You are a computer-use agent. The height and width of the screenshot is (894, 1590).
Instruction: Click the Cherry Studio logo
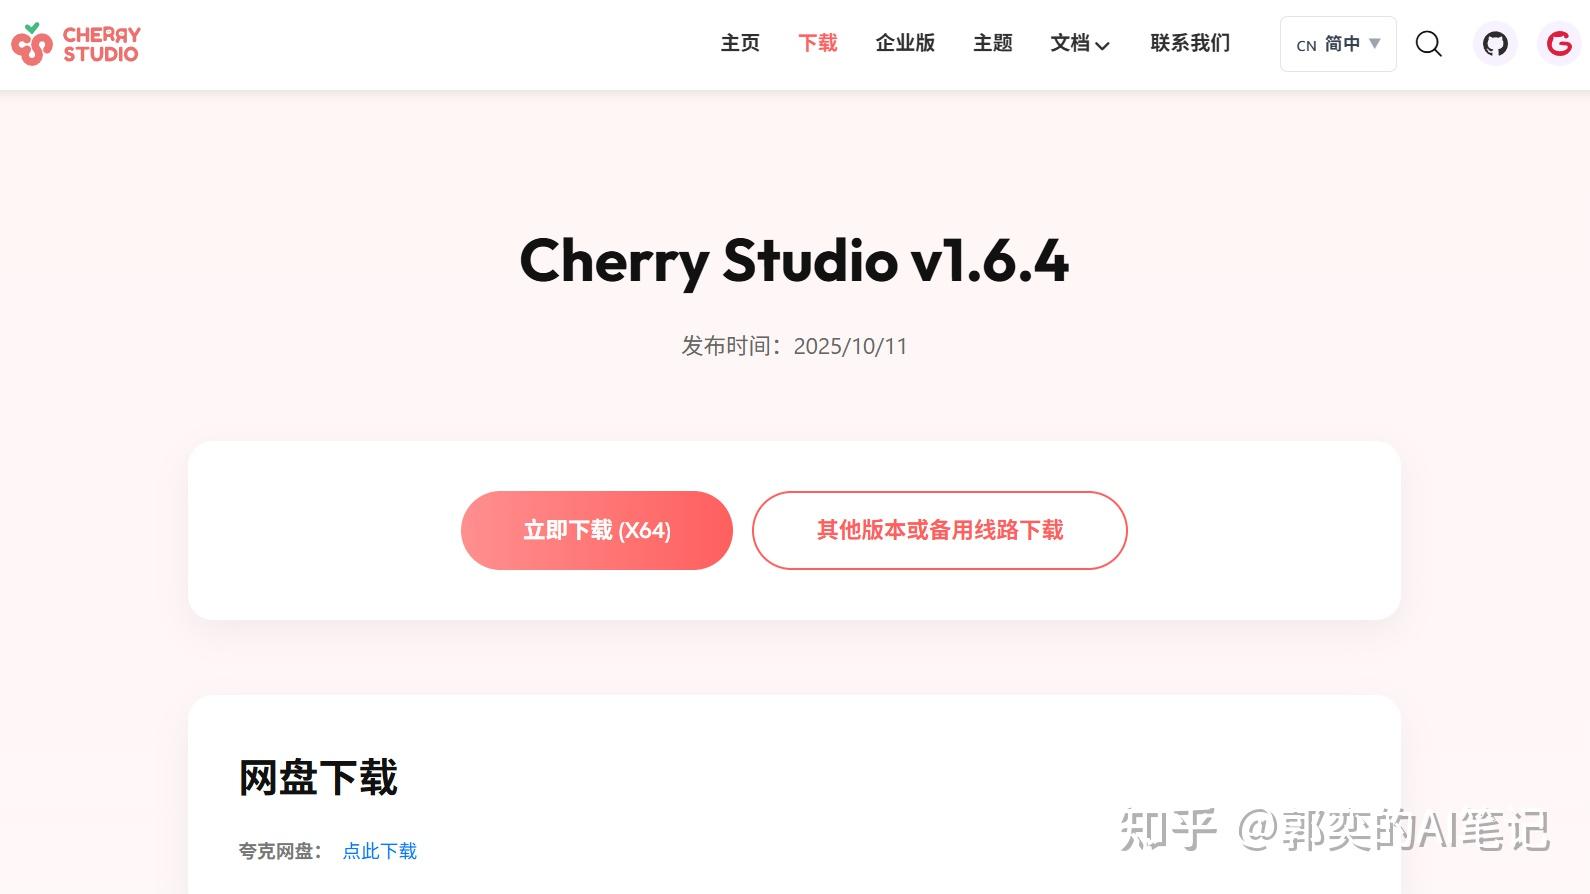point(75,44)
